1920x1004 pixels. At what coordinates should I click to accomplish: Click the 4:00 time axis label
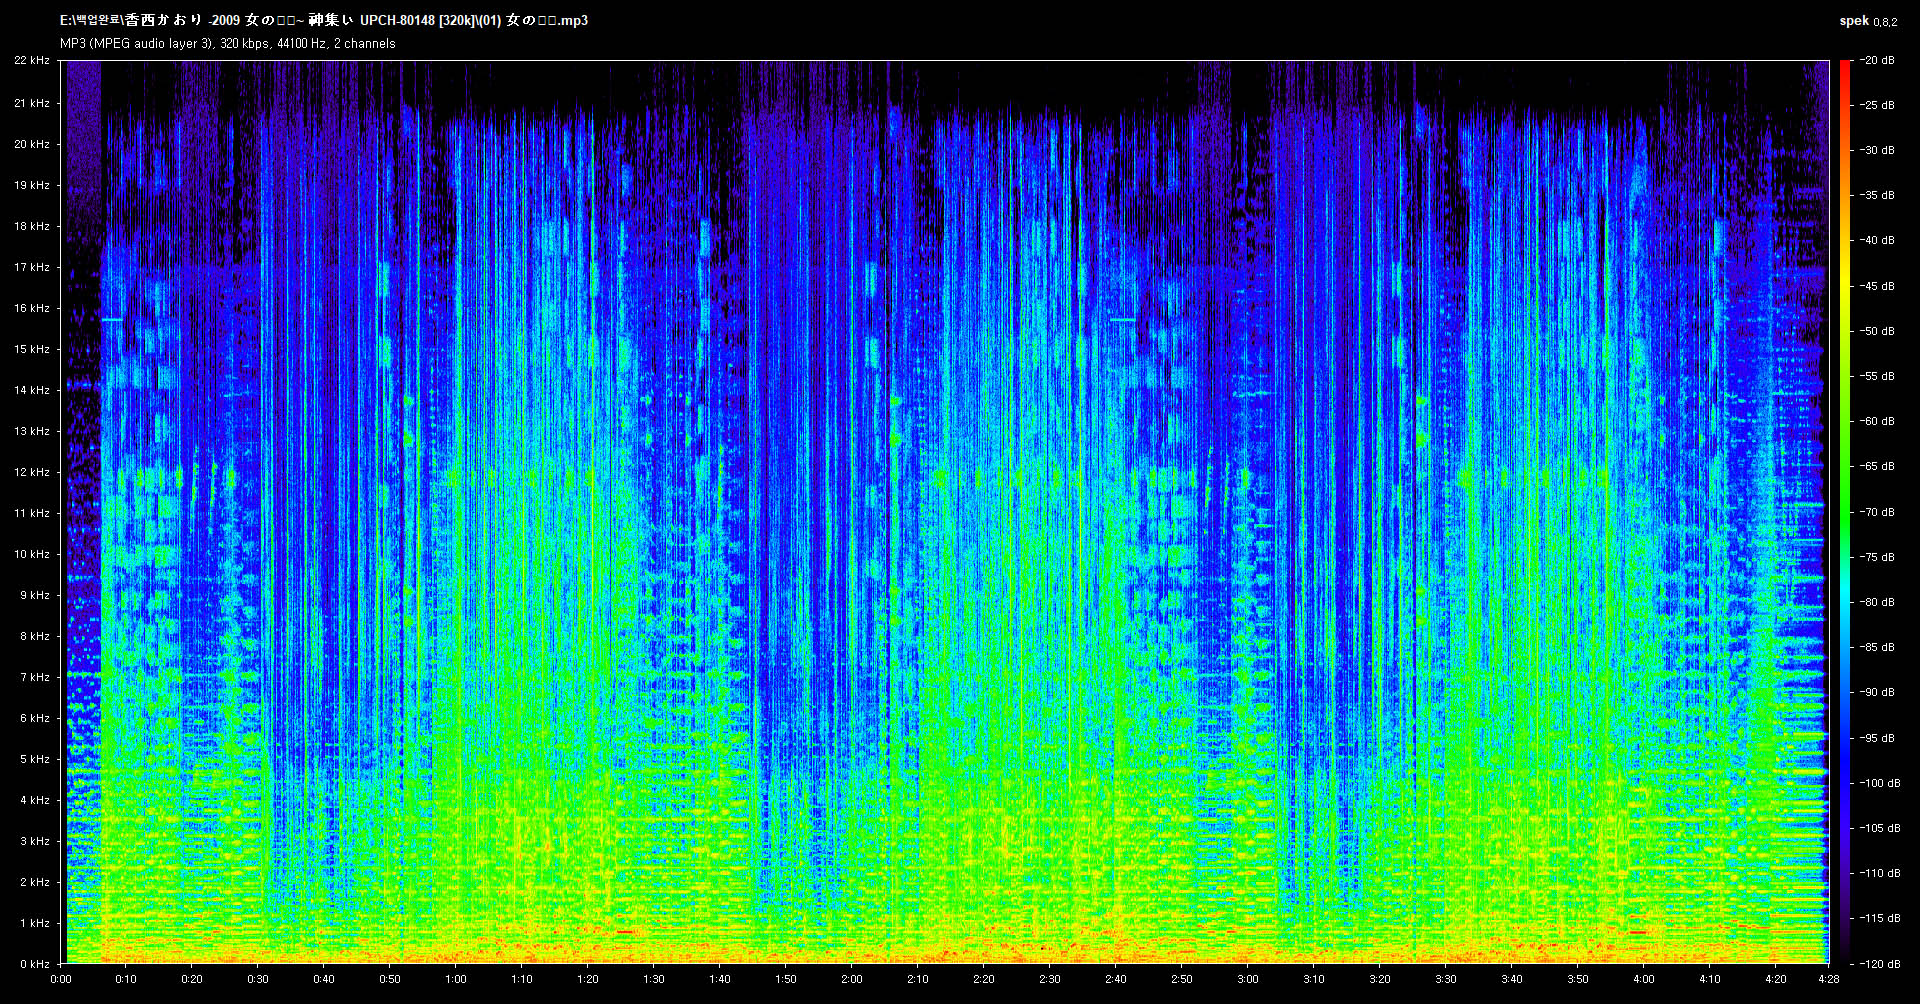click(1644, 979)
